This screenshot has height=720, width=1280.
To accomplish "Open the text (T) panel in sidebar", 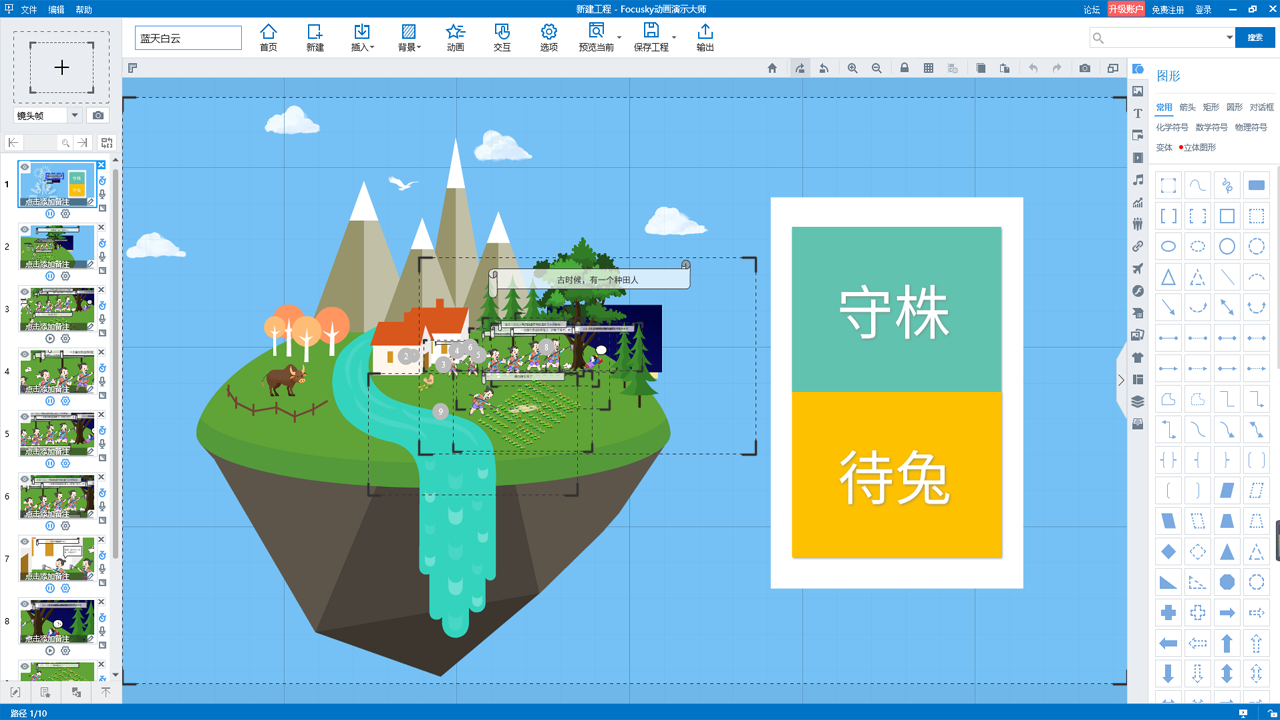I will 1138,113.
